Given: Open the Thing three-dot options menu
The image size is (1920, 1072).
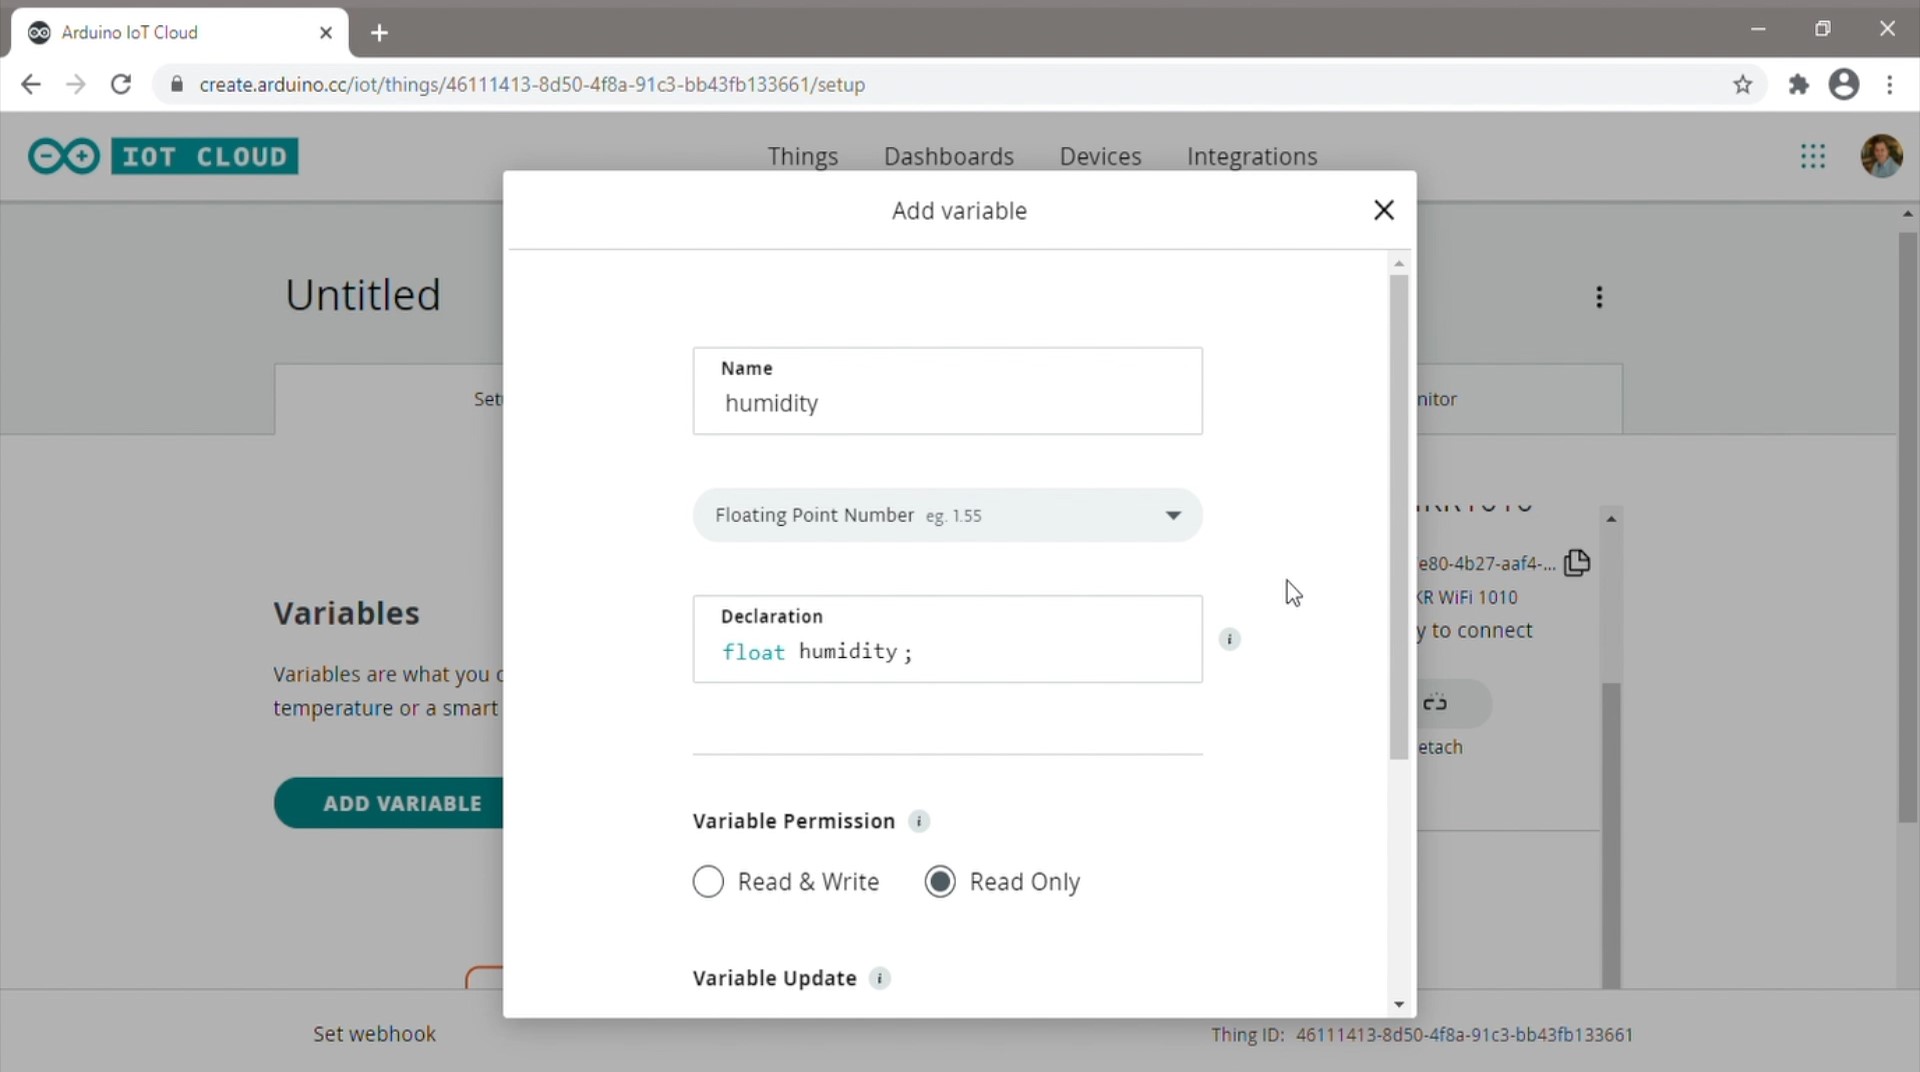Looking at the screenshot, I should [1599, 297].
